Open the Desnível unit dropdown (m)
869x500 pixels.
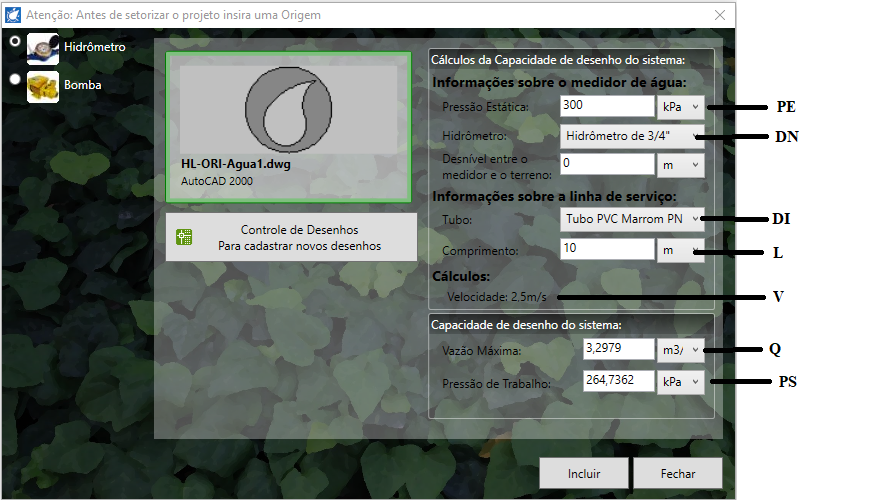[681, 163]
